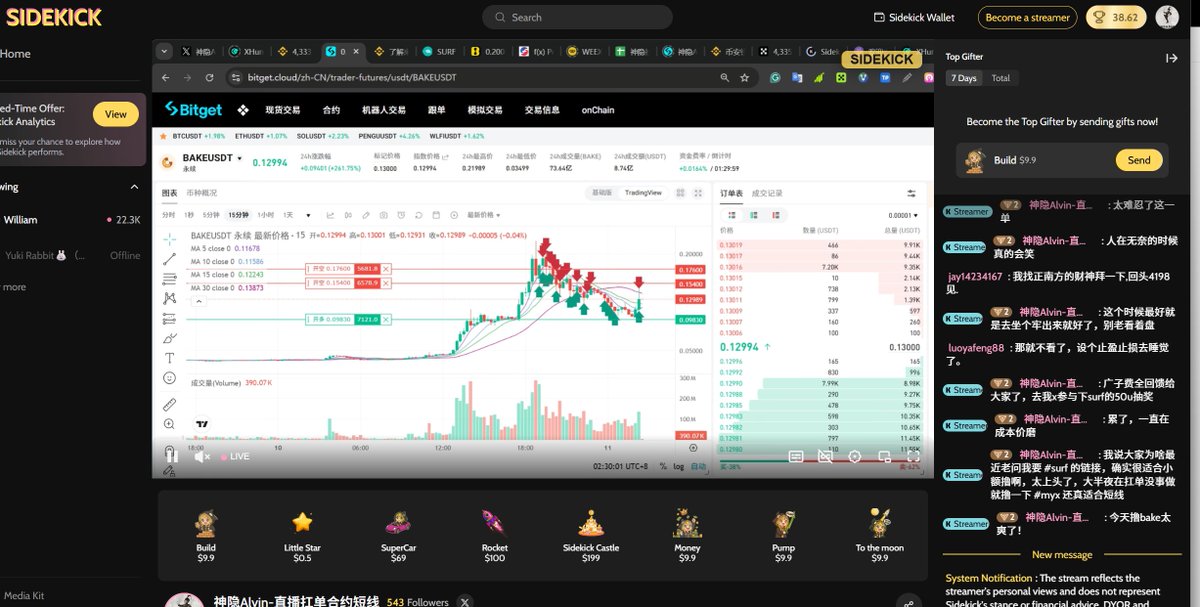
Task: Send the Build gift
Action: click(1139, 160)
